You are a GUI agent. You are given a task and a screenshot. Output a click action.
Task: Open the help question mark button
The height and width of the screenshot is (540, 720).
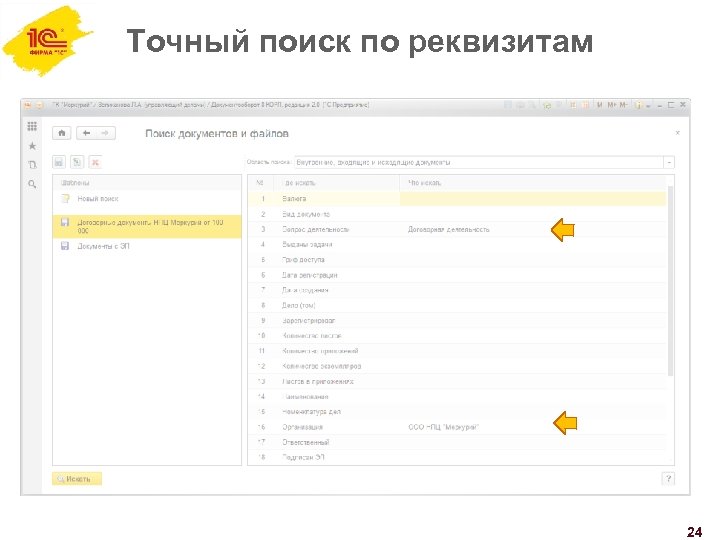668,478
